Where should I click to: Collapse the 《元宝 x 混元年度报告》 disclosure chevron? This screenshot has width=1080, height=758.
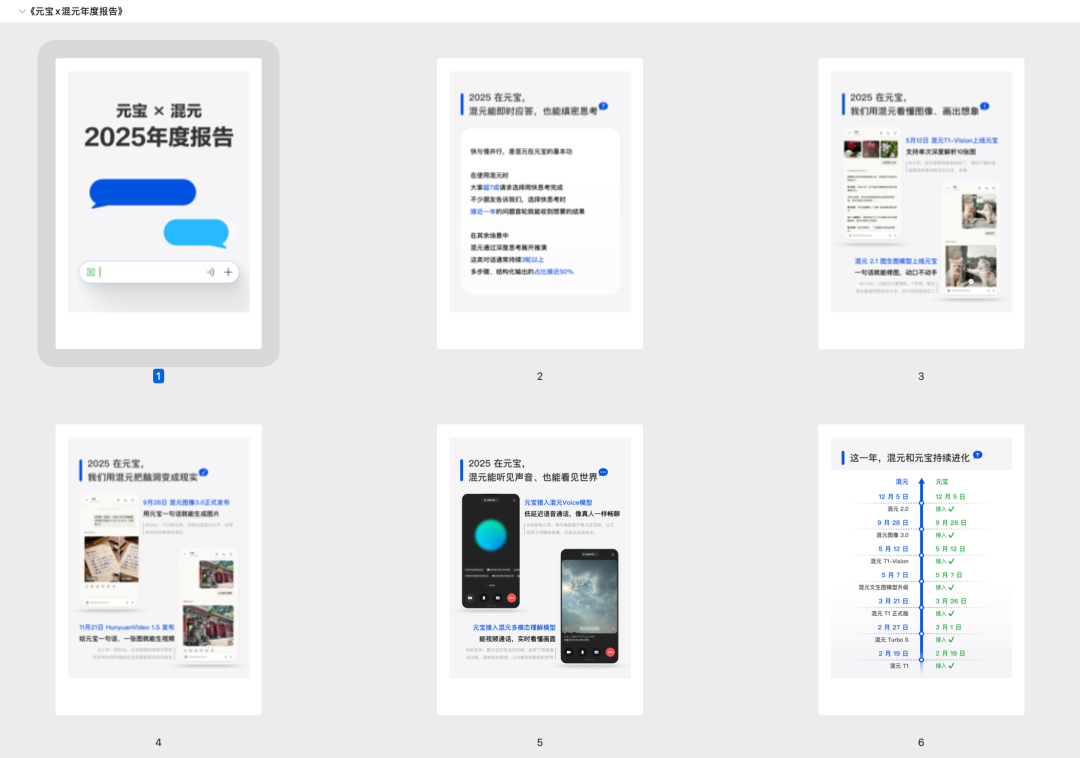[22, 11]
